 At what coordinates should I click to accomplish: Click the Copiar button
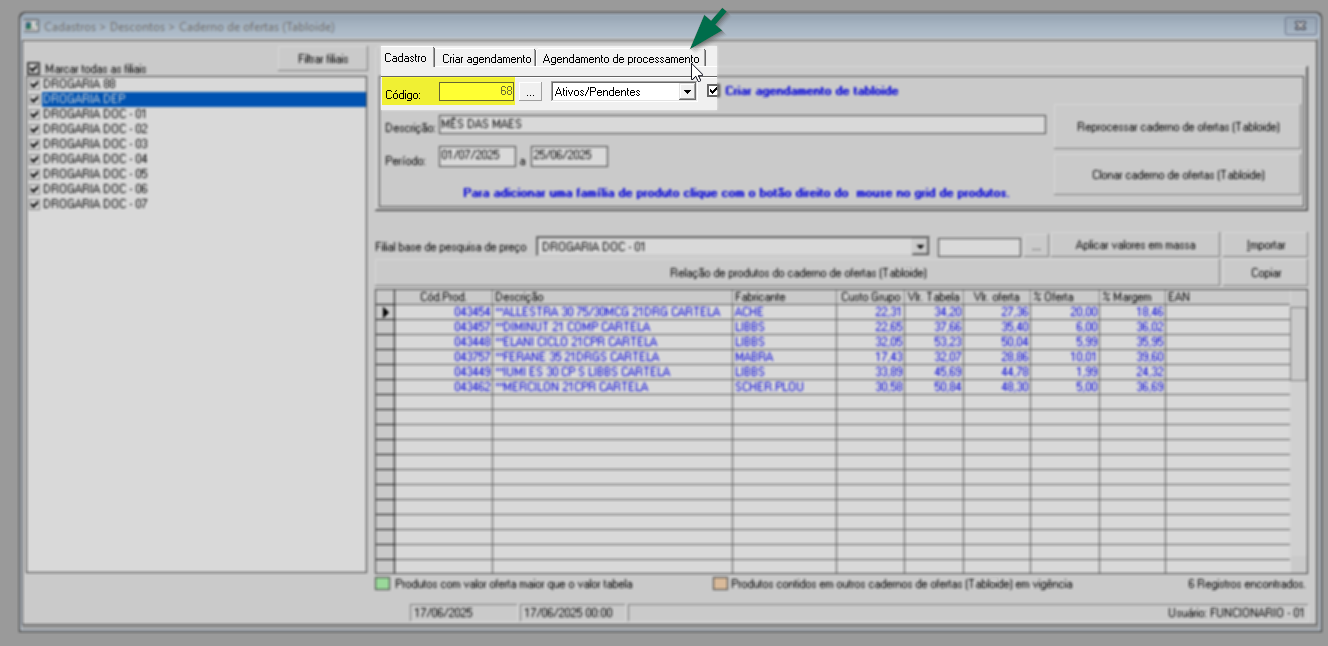[x=1266, y=272]
